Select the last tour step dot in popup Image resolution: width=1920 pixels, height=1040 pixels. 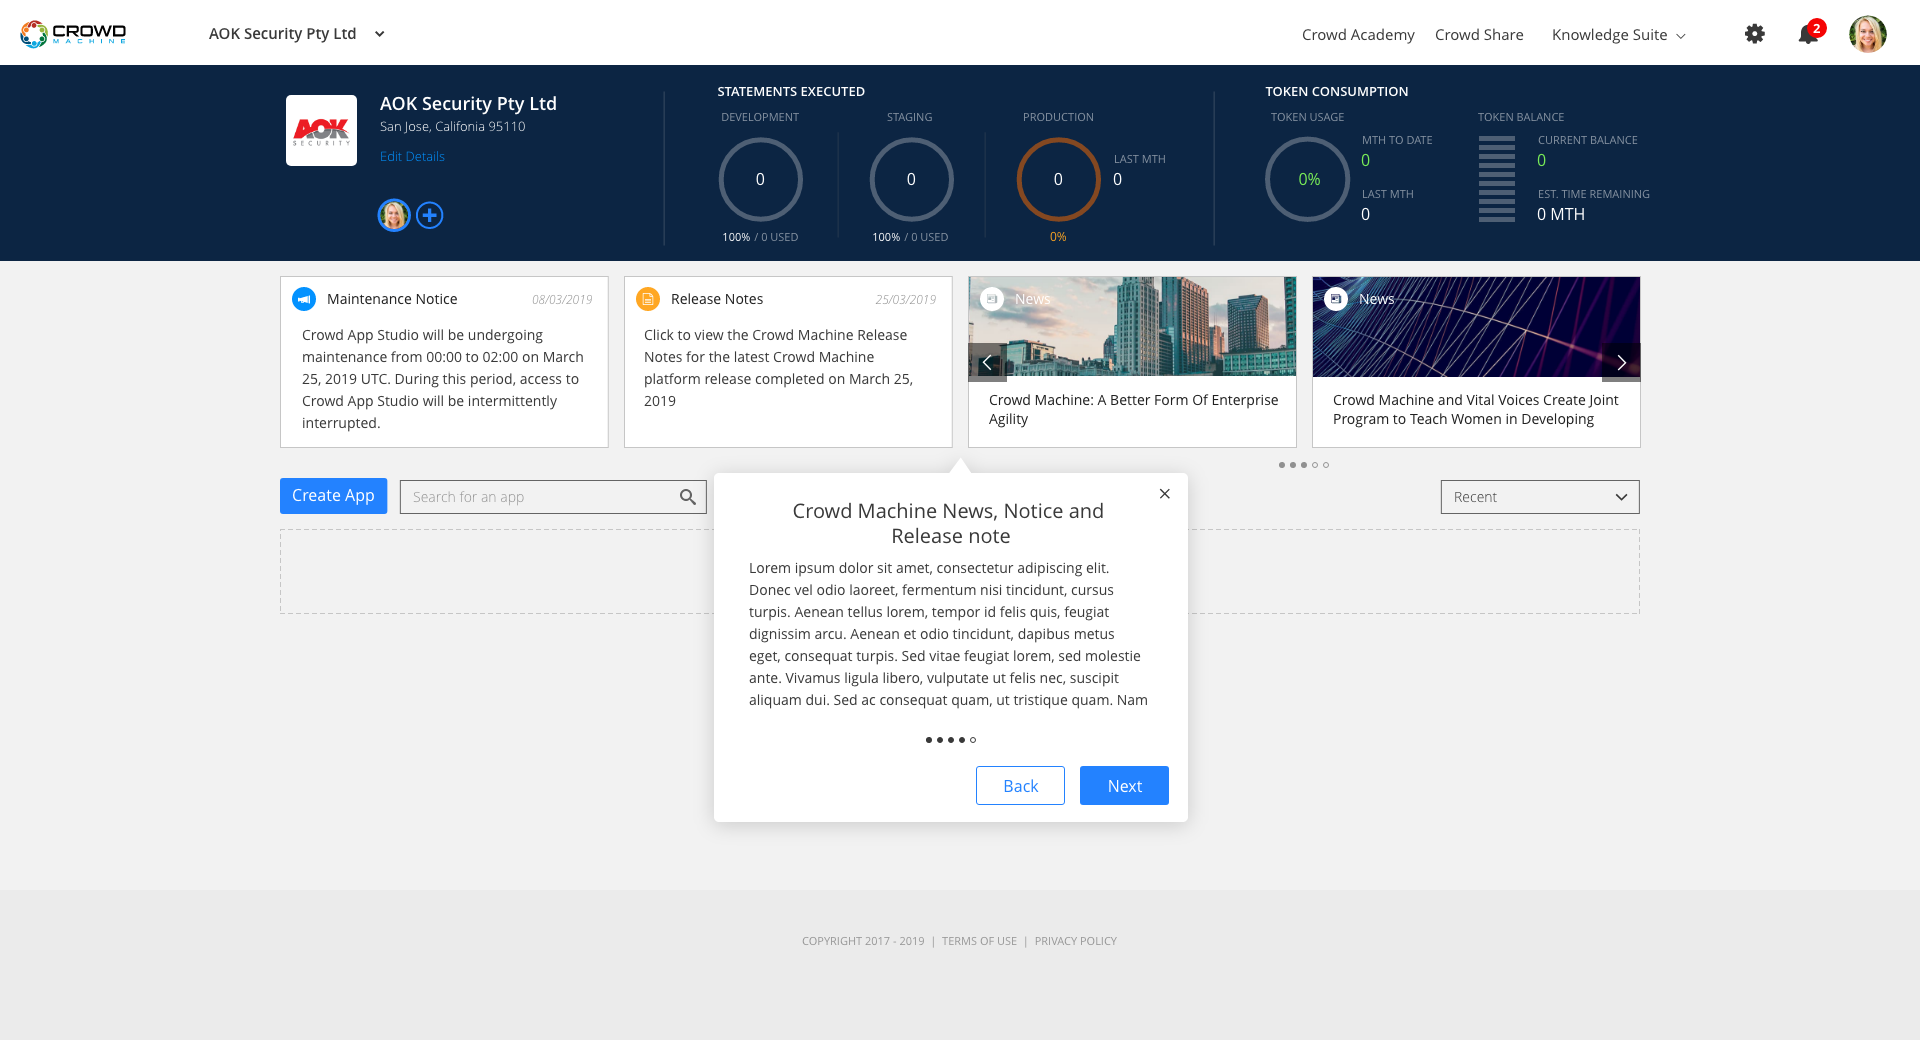tap(973, 740)
